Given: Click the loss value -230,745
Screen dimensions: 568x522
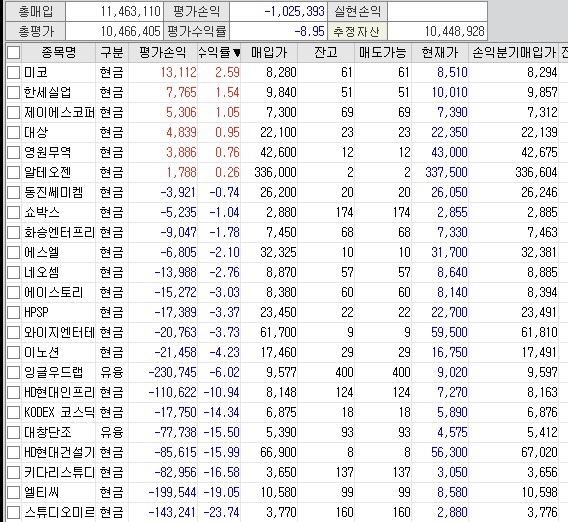Looking at the screenshot, I should click(172, 372).
